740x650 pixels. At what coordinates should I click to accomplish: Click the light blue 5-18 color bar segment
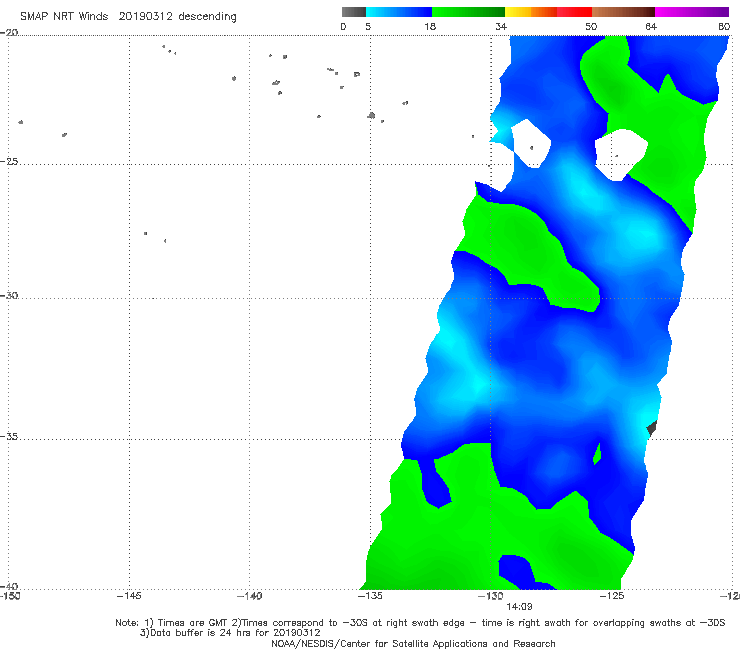(399, 12)
